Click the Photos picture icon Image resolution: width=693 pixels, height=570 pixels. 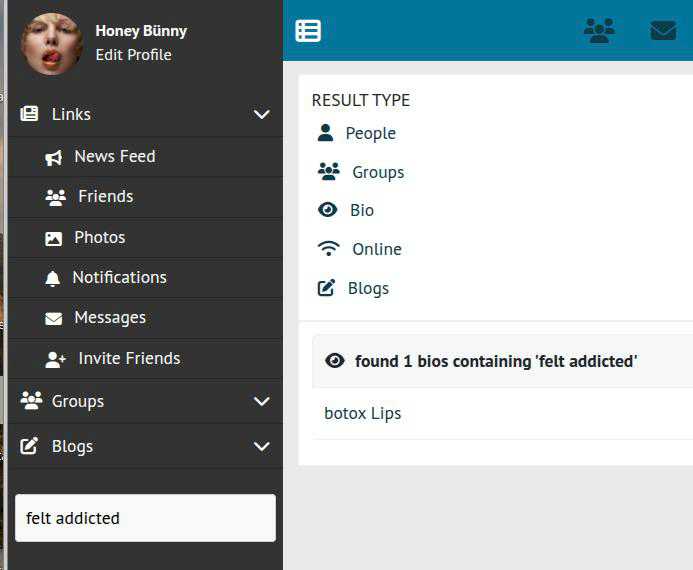point(54,238)
